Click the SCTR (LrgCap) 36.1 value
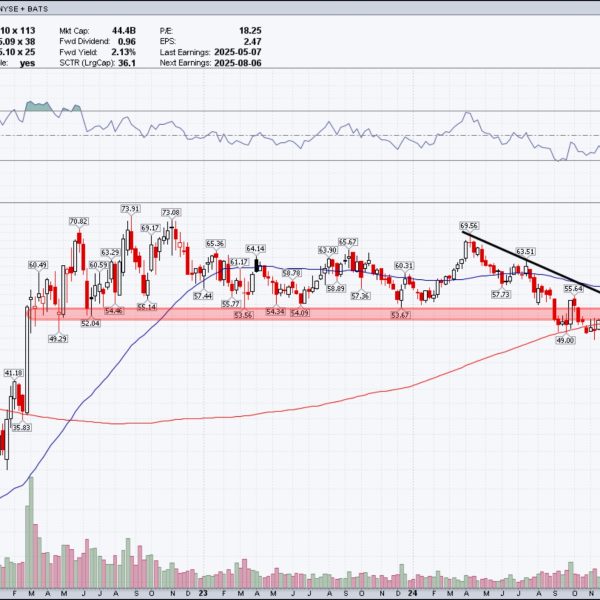 point(127,63)
